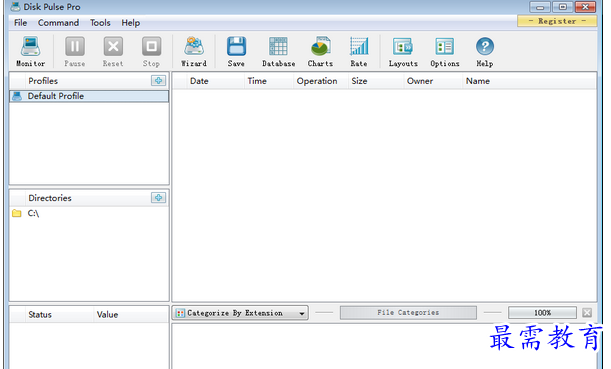Click the Default Profile monitor icon
Screen dimensions: 611x369
17,96
